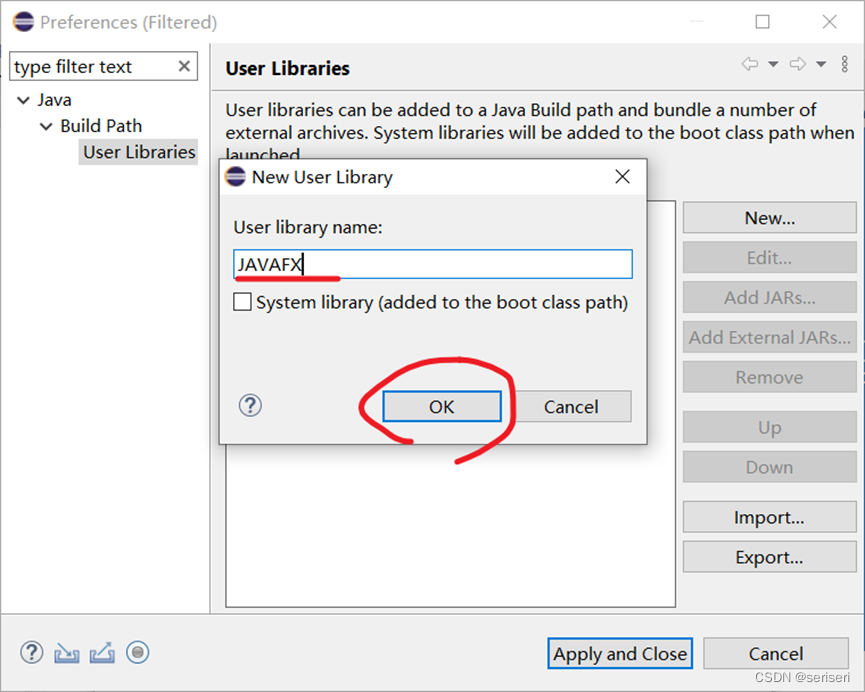Open the view menu three-dot icon
865x692 pixels.
(845, 64)
